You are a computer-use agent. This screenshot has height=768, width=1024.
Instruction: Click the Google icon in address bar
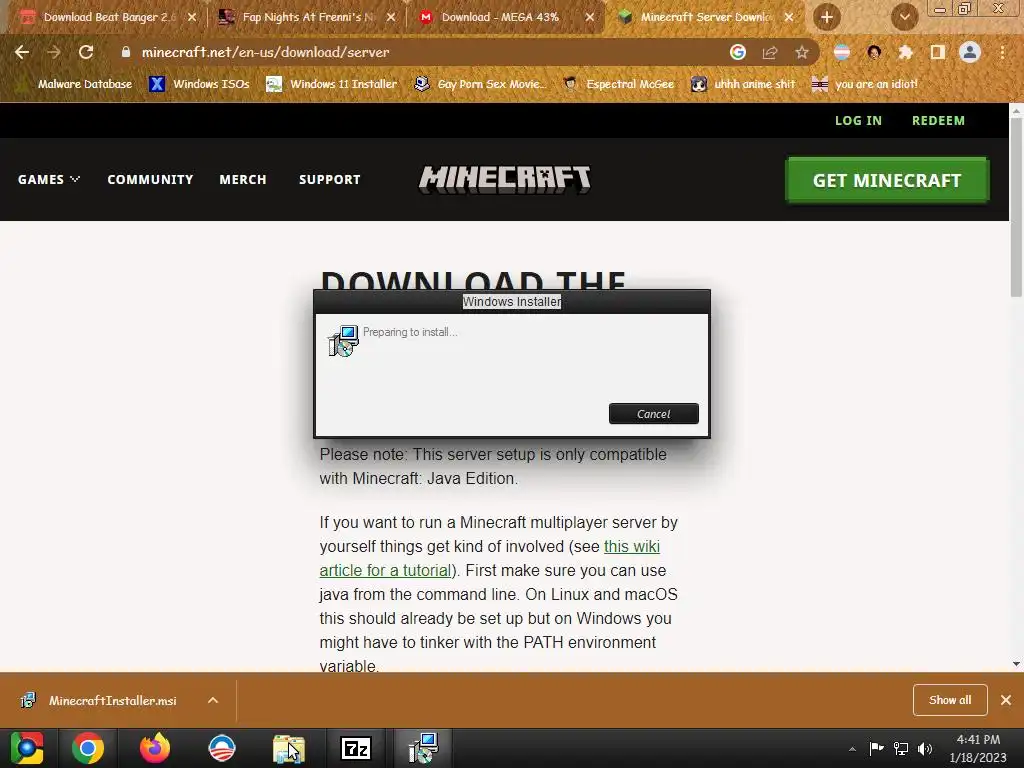[x=738, y=52]
